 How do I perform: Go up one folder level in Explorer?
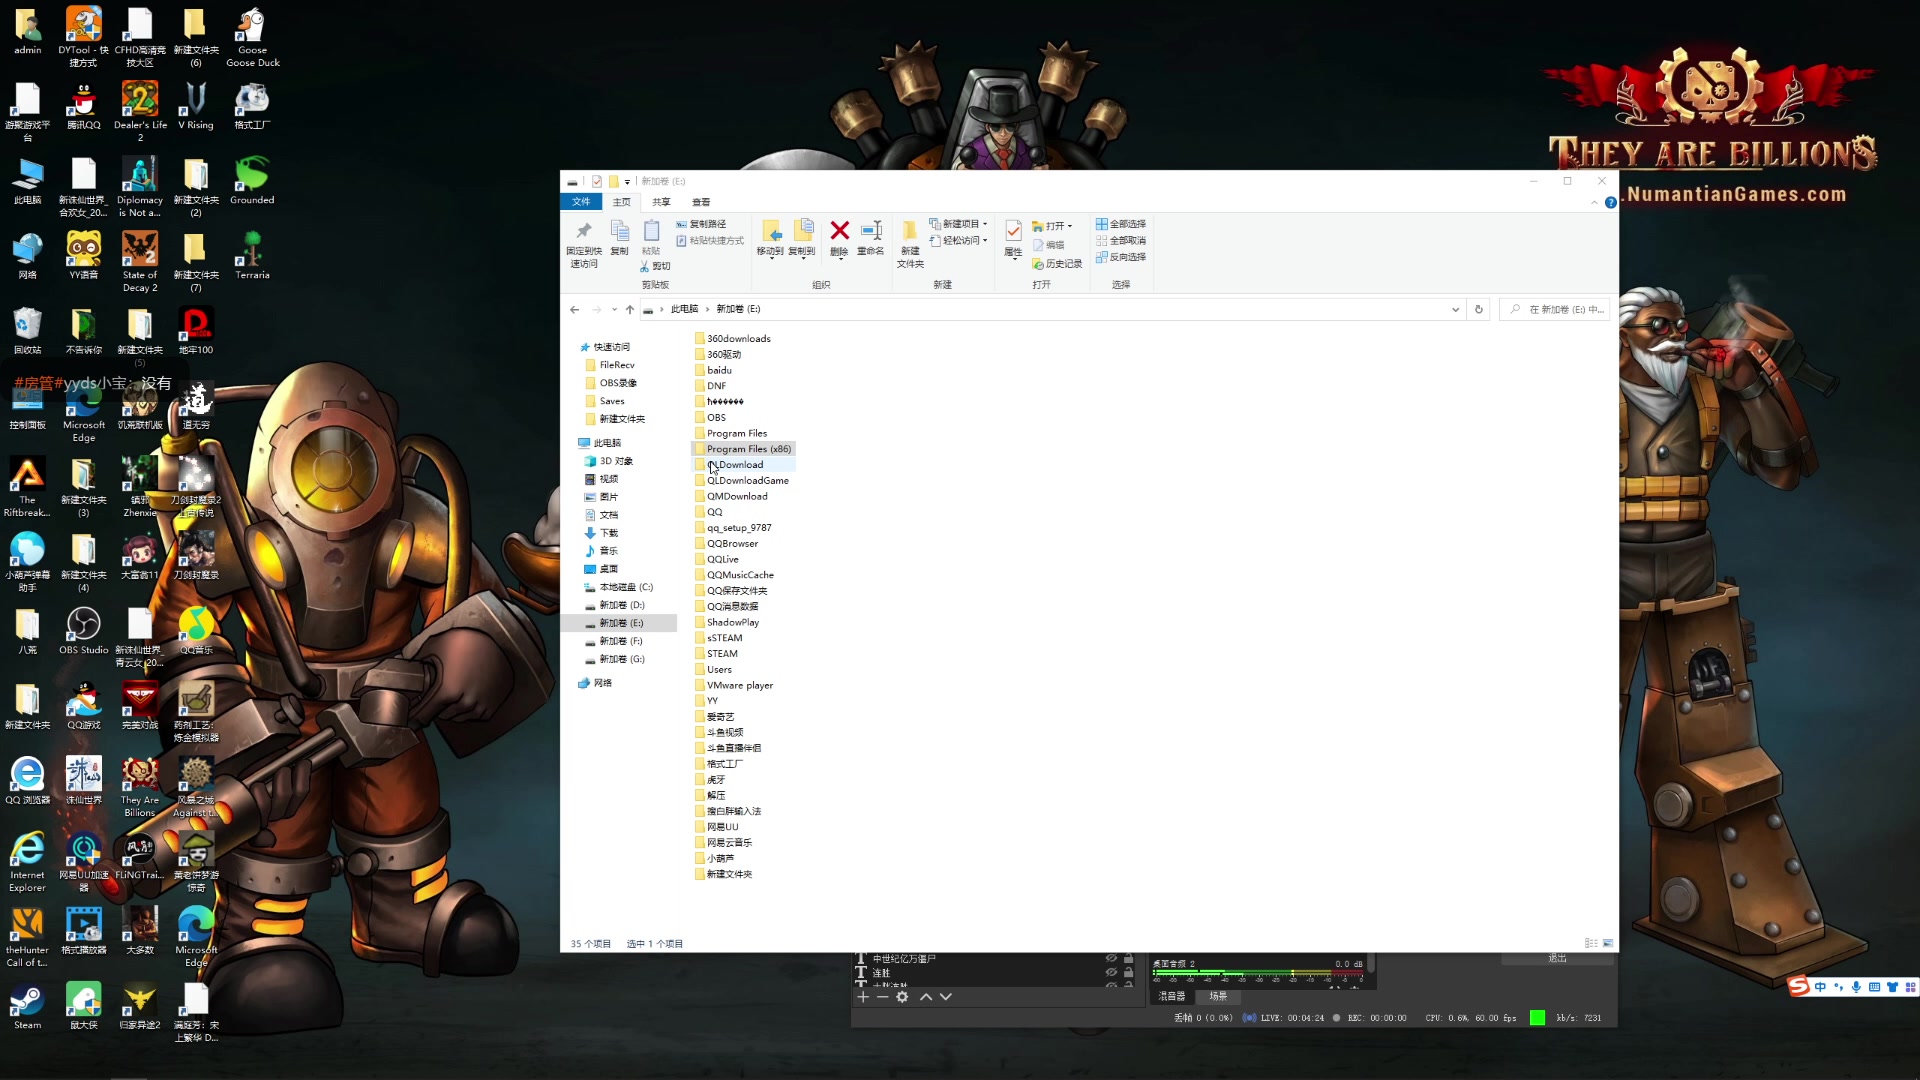coord(630,309)
